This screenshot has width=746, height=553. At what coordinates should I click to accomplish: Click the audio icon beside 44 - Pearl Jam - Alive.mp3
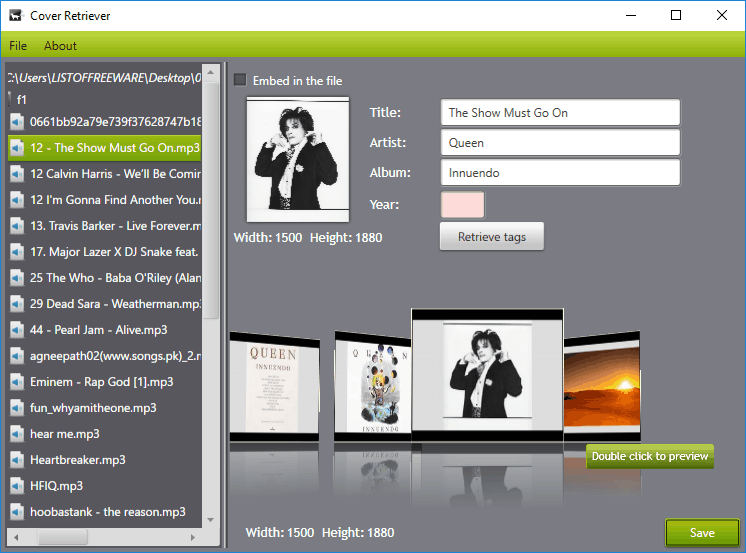pyautogui.click(x=17, y=330)
